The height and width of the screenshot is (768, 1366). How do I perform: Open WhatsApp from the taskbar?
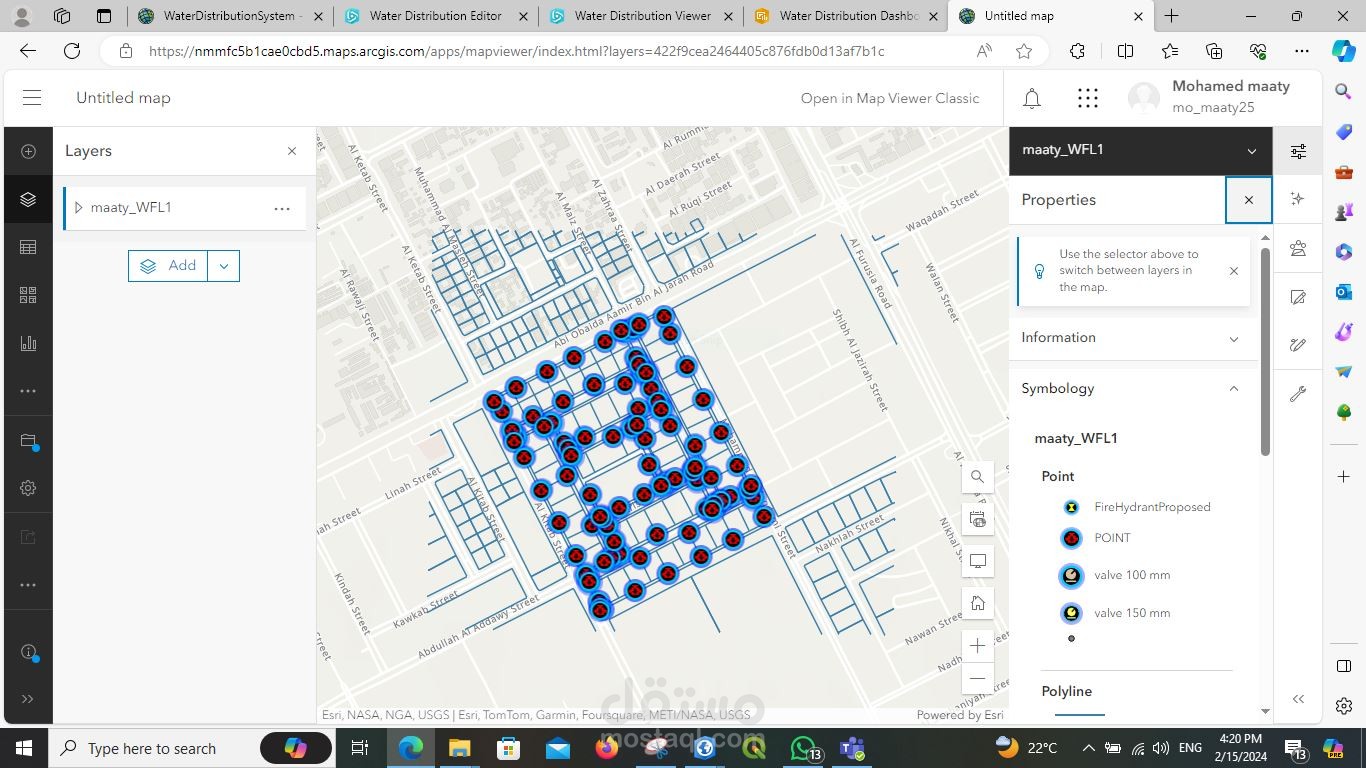click(803, 748)
